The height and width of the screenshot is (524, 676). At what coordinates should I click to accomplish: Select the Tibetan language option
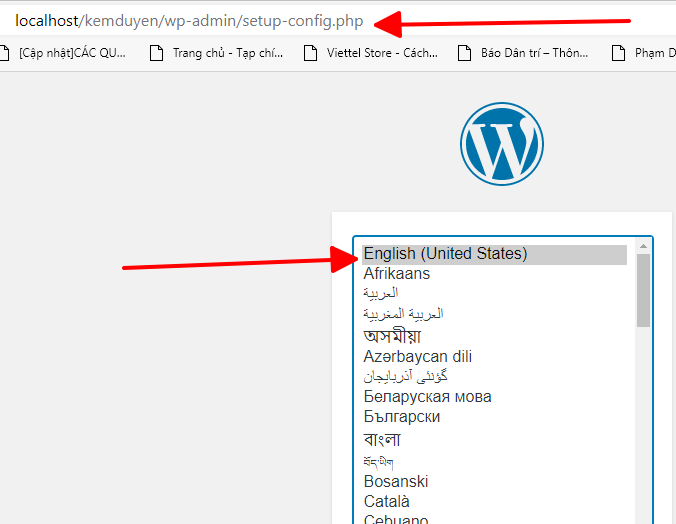[x=494, y=462]
